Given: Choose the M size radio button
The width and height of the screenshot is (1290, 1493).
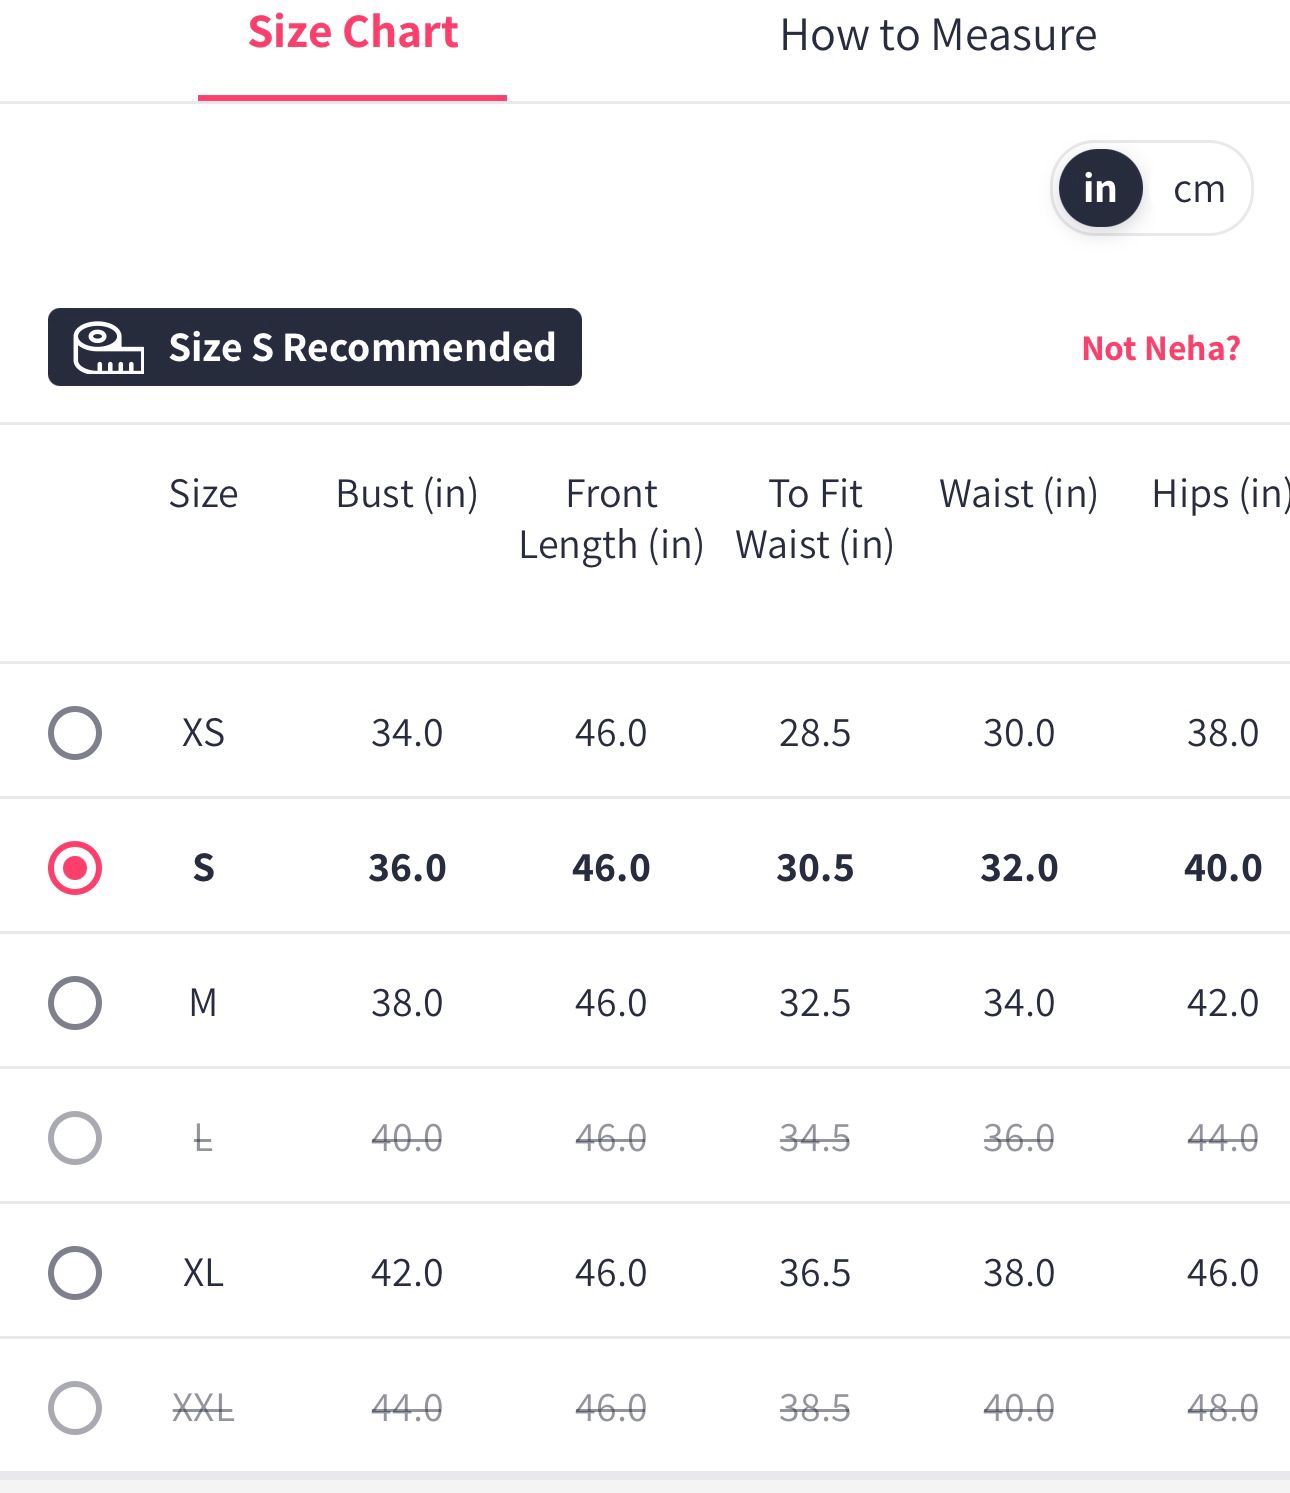Looking at the screenshot, I should 75,1002.
